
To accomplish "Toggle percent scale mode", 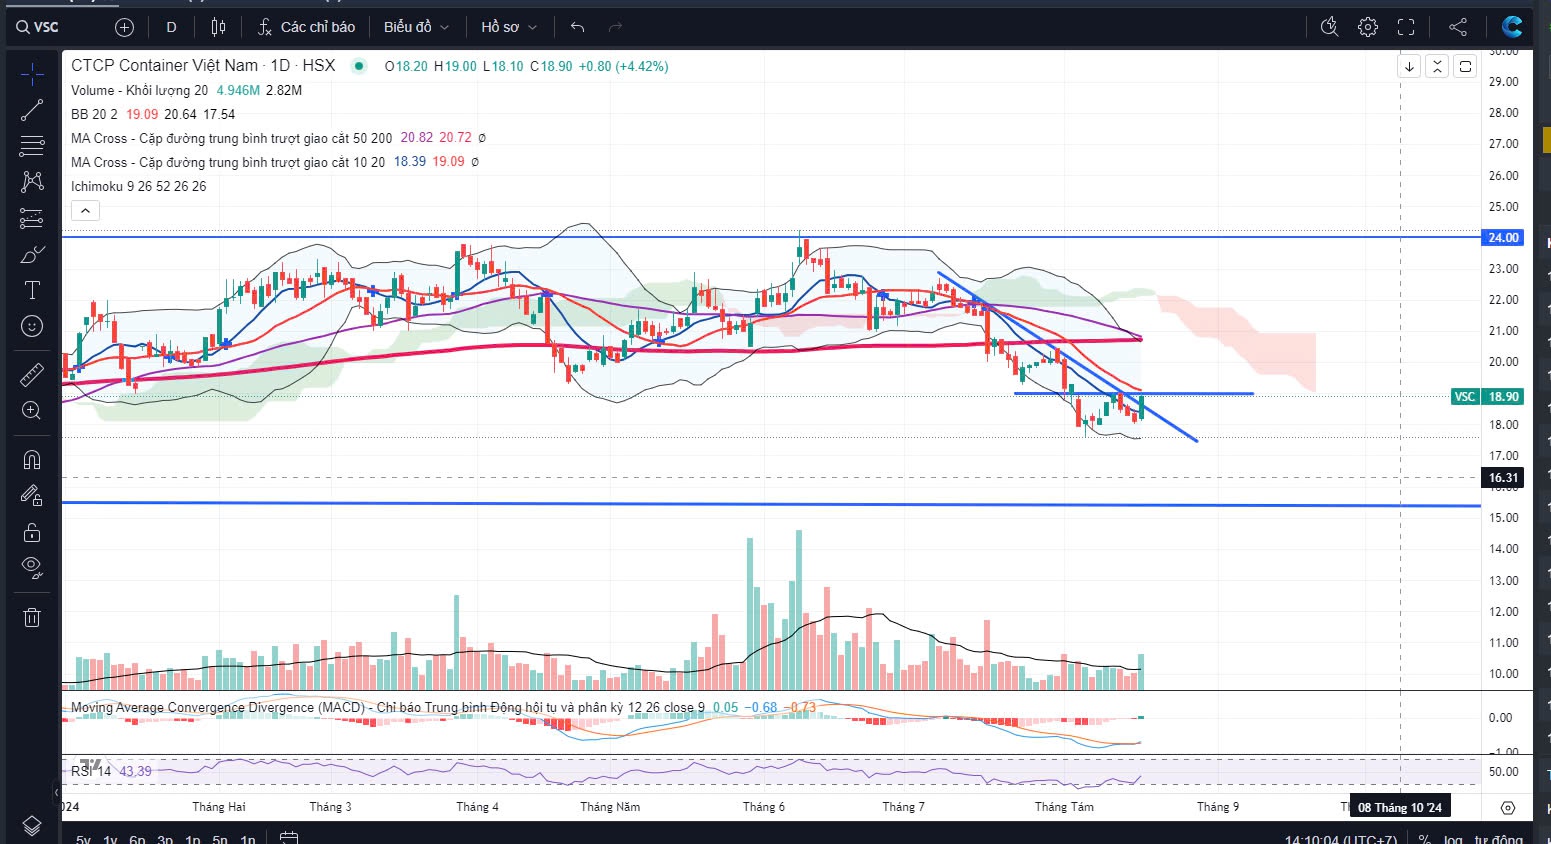I will tap(1424, 838).
